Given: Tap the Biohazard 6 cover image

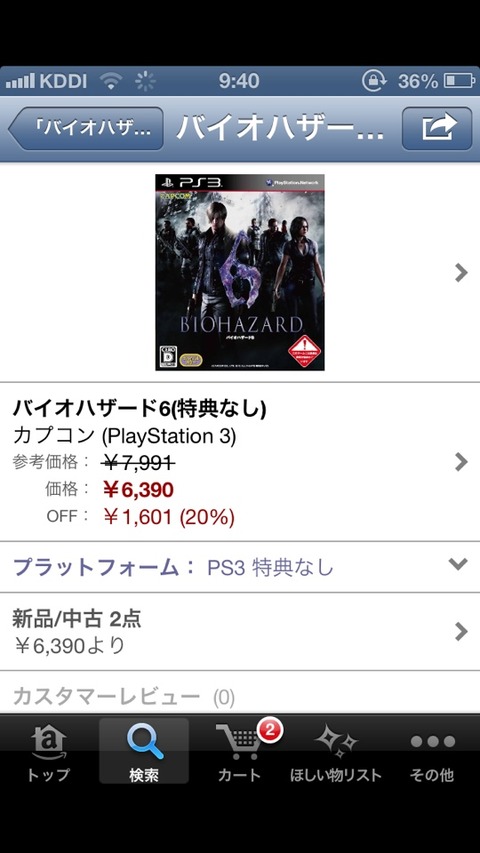Looking at the screenshot, I should point(240,272).
